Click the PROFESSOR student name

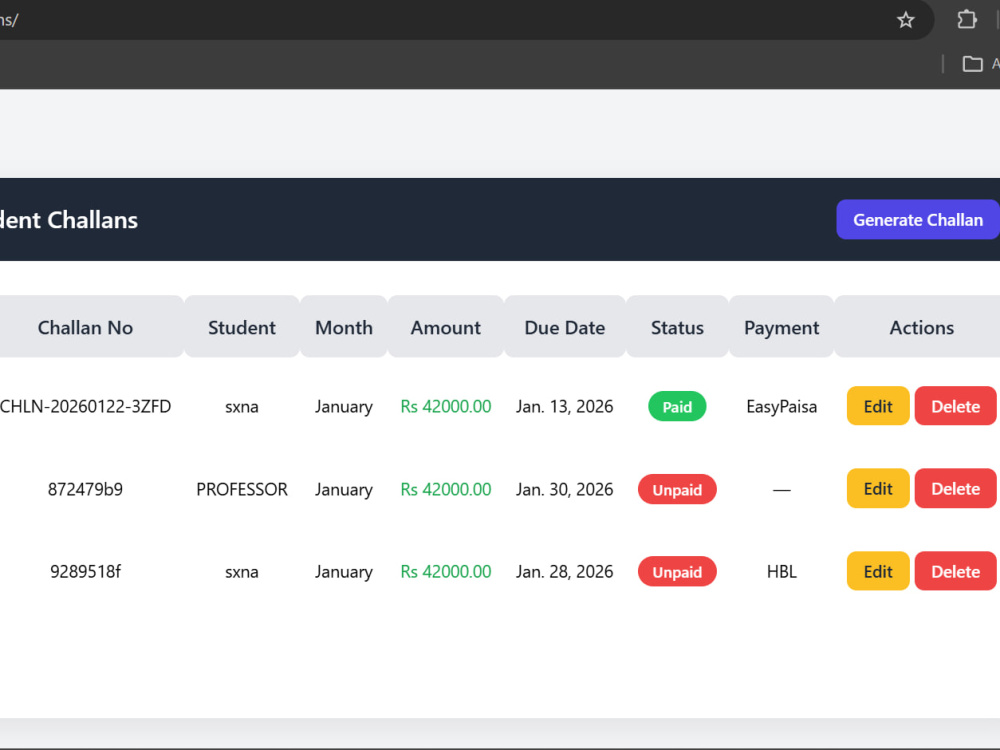[242, 489]
